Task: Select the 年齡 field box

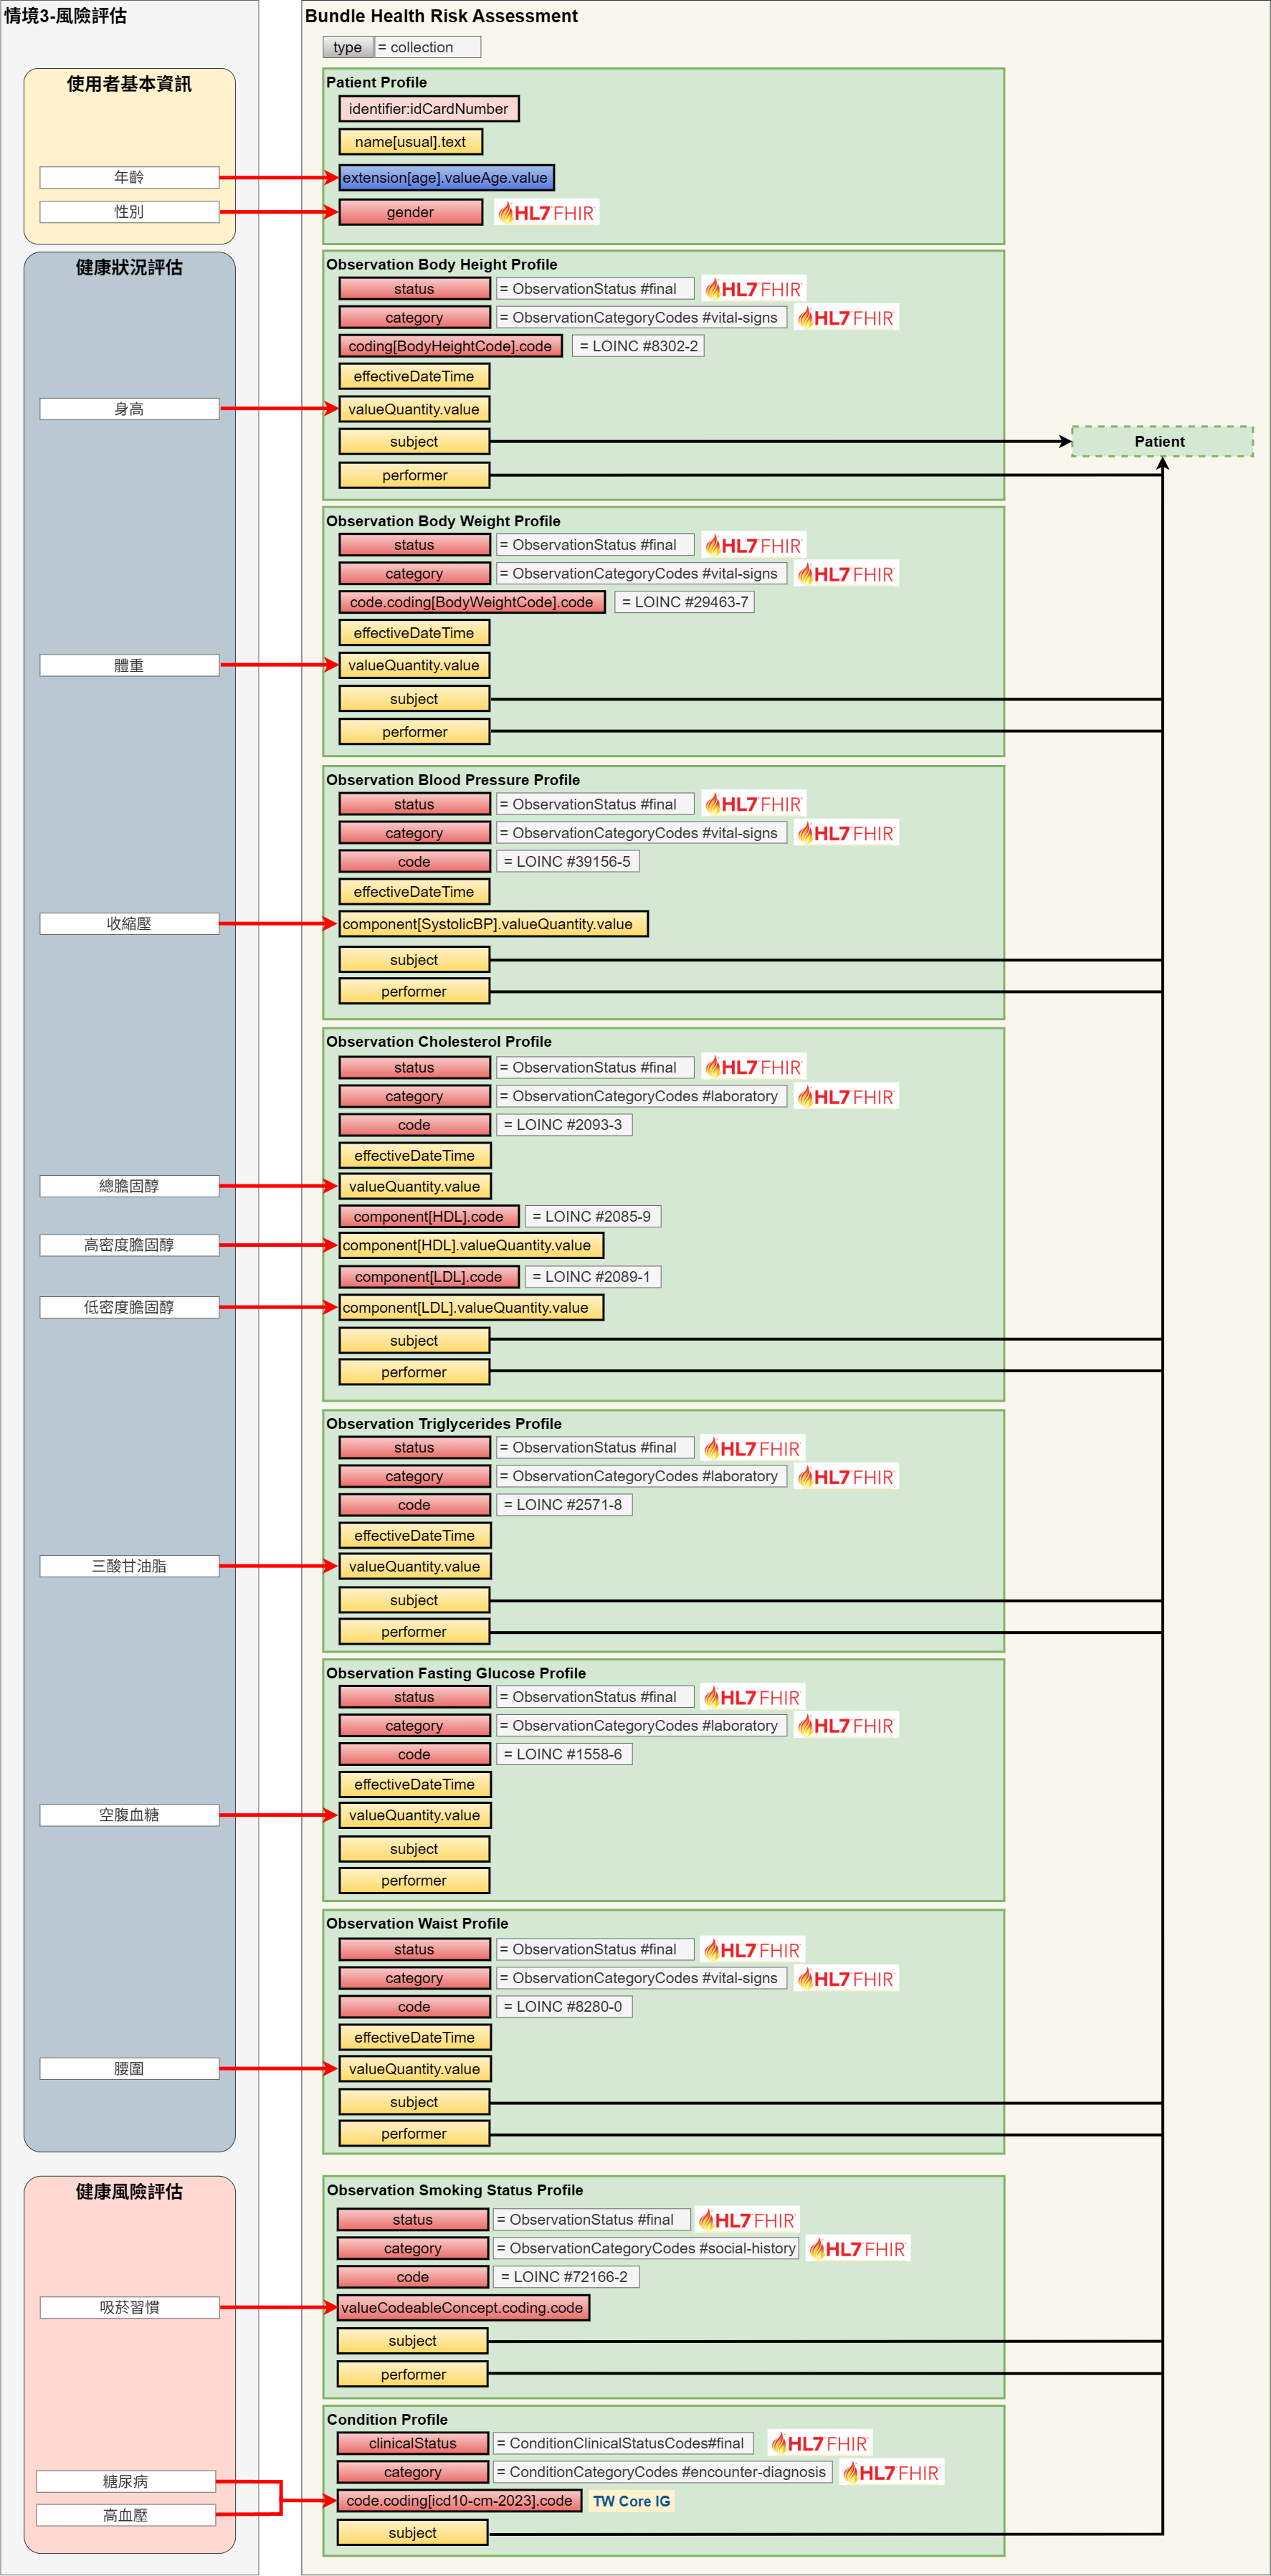Action: pos(129,177)
